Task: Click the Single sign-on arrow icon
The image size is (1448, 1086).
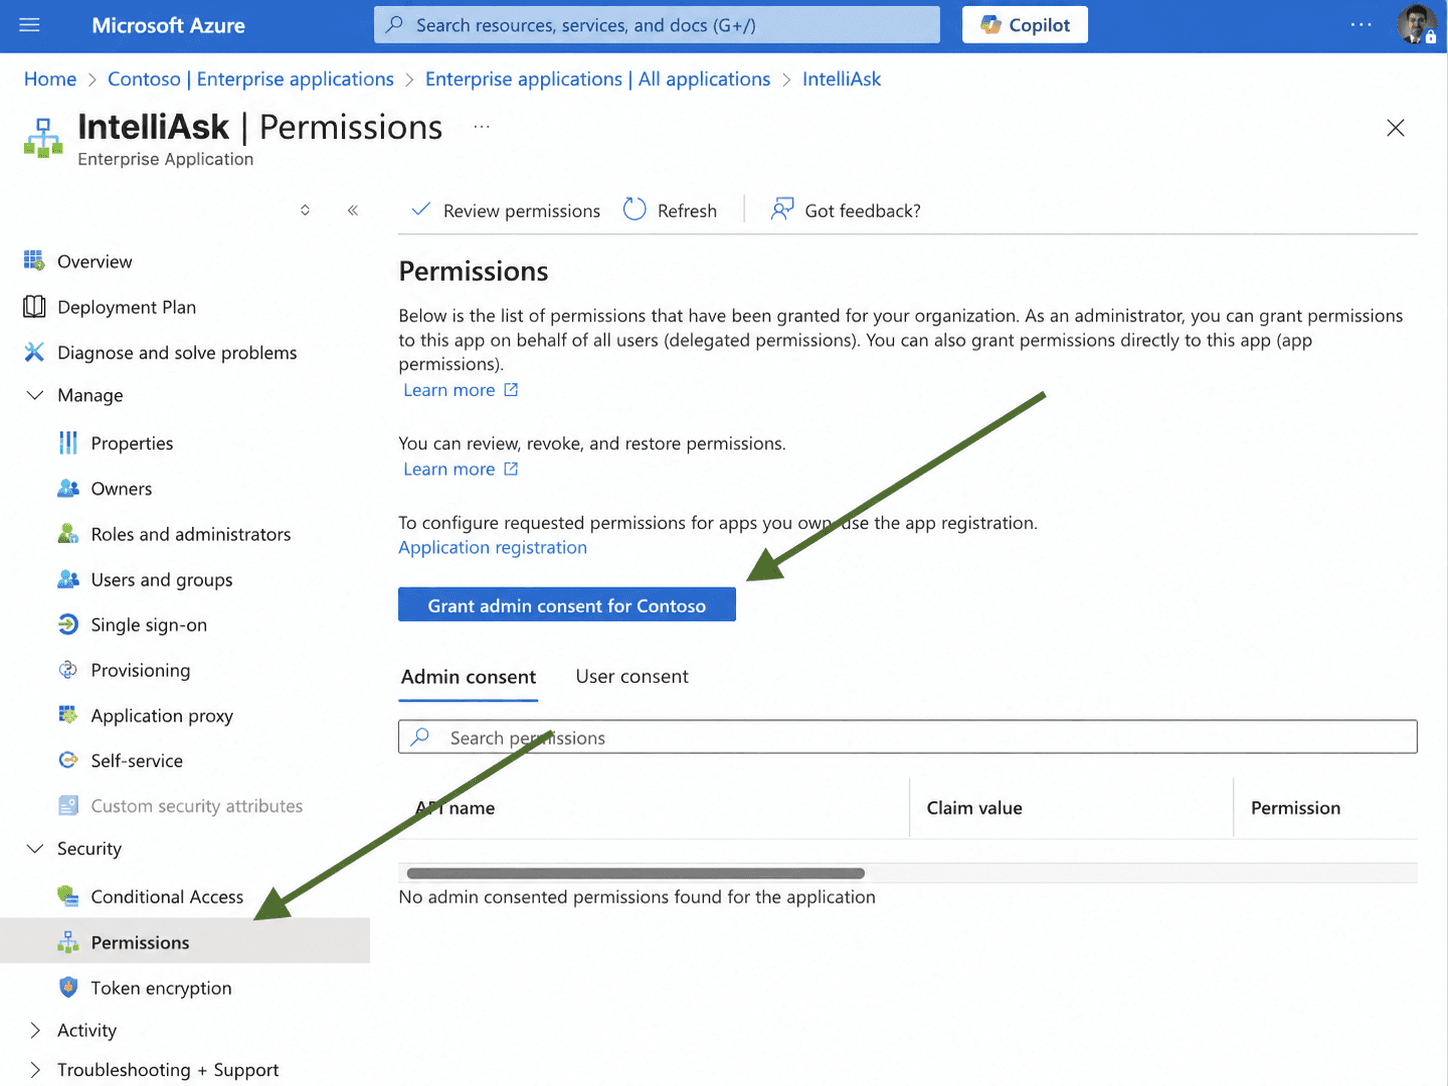Action: tap(68, 625)
